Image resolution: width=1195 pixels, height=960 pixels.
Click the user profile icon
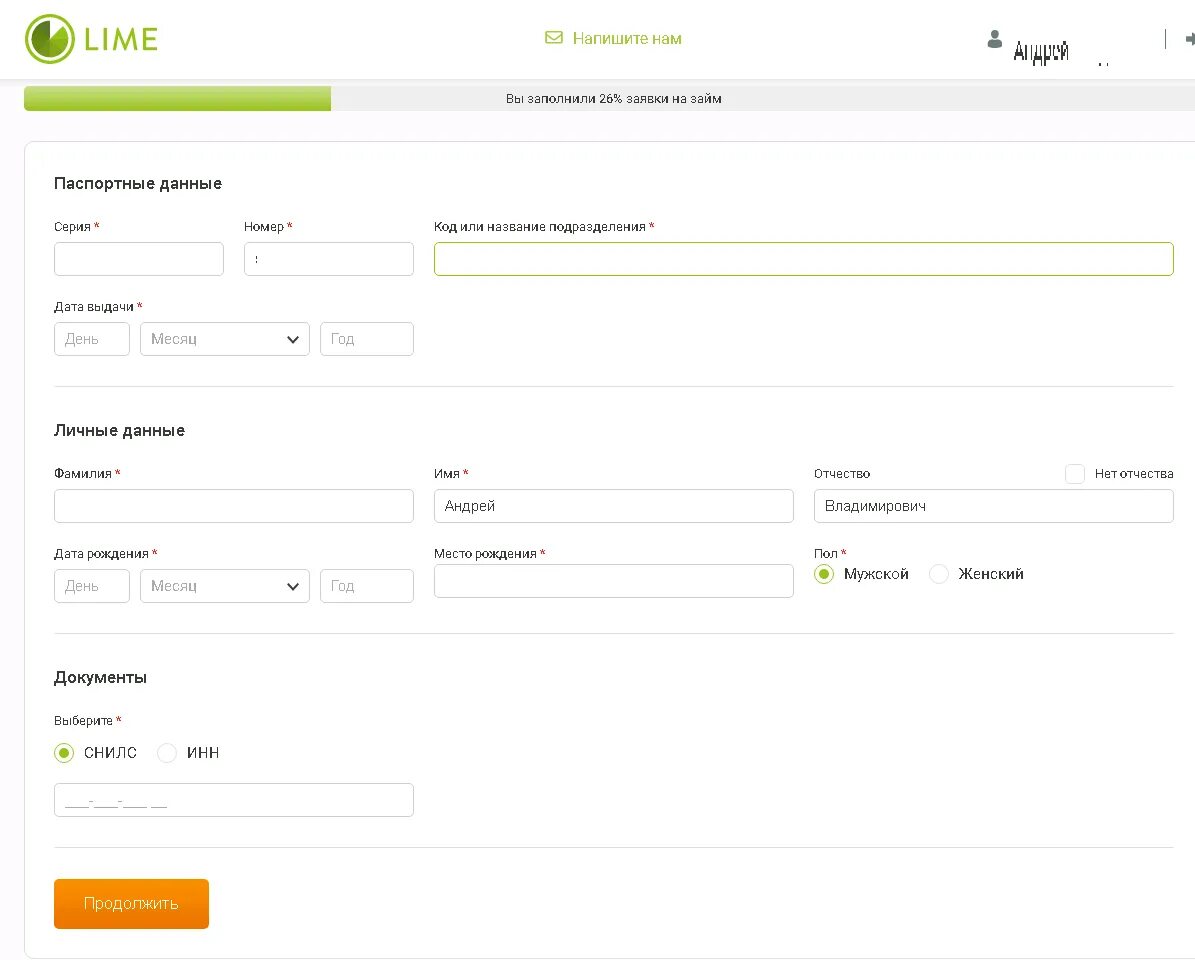click(995, 40)
